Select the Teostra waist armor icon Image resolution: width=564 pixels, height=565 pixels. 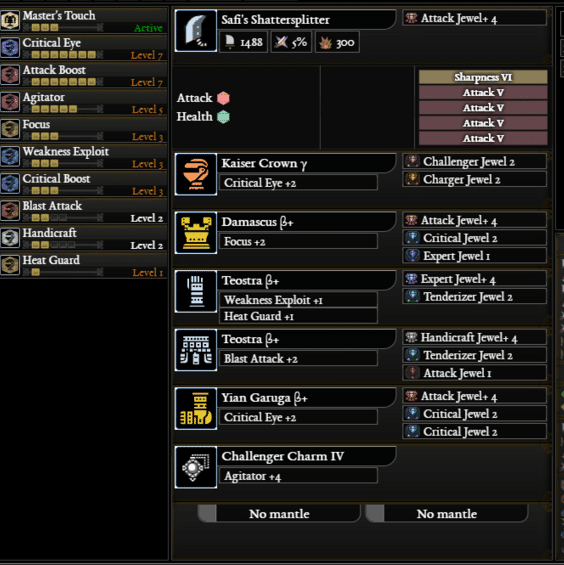pos(196,350)
